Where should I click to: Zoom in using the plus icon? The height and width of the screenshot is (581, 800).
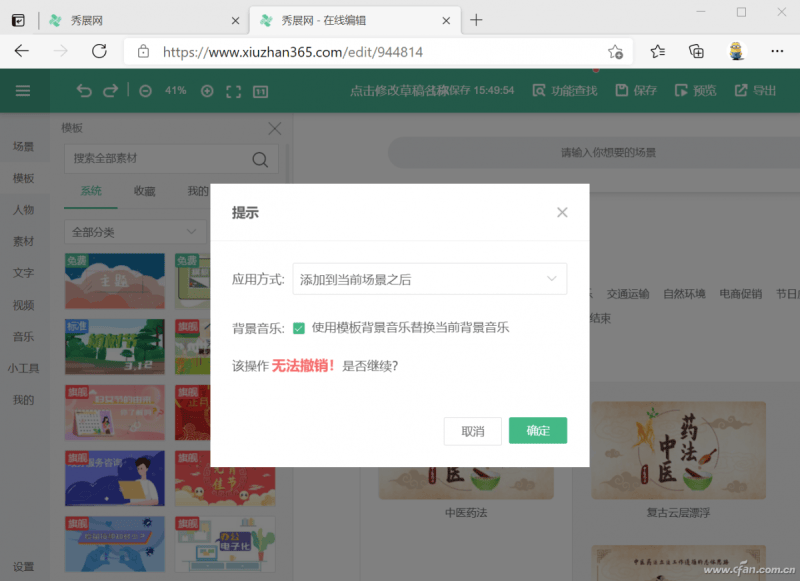point(206,90)
